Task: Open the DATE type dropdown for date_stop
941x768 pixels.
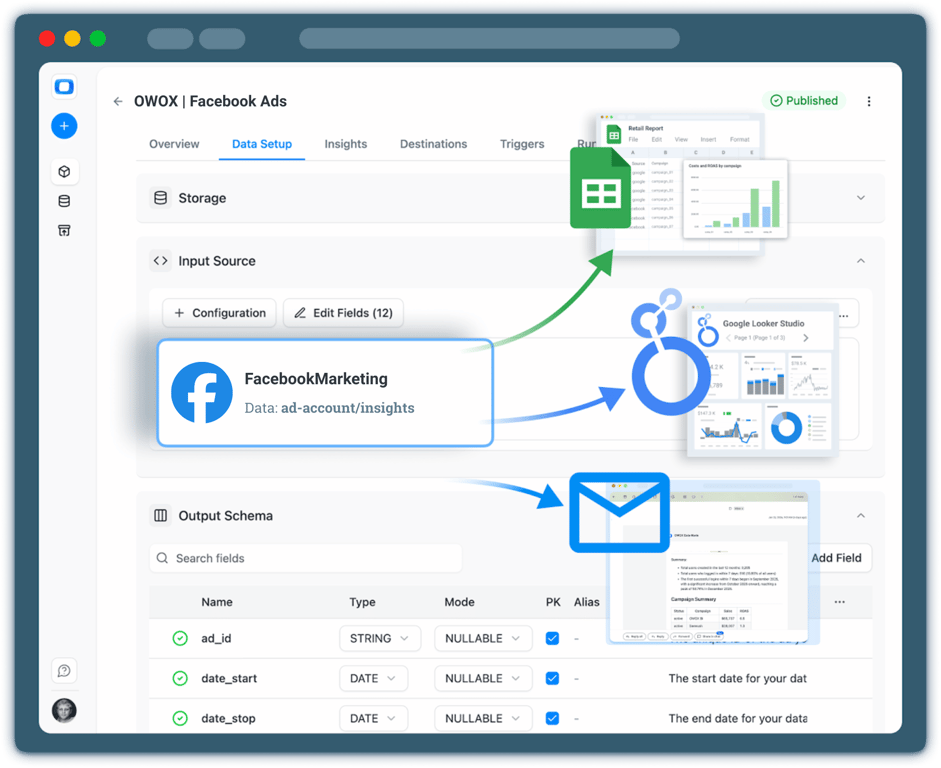Action: pyautogui.click(x=373, y=718)
